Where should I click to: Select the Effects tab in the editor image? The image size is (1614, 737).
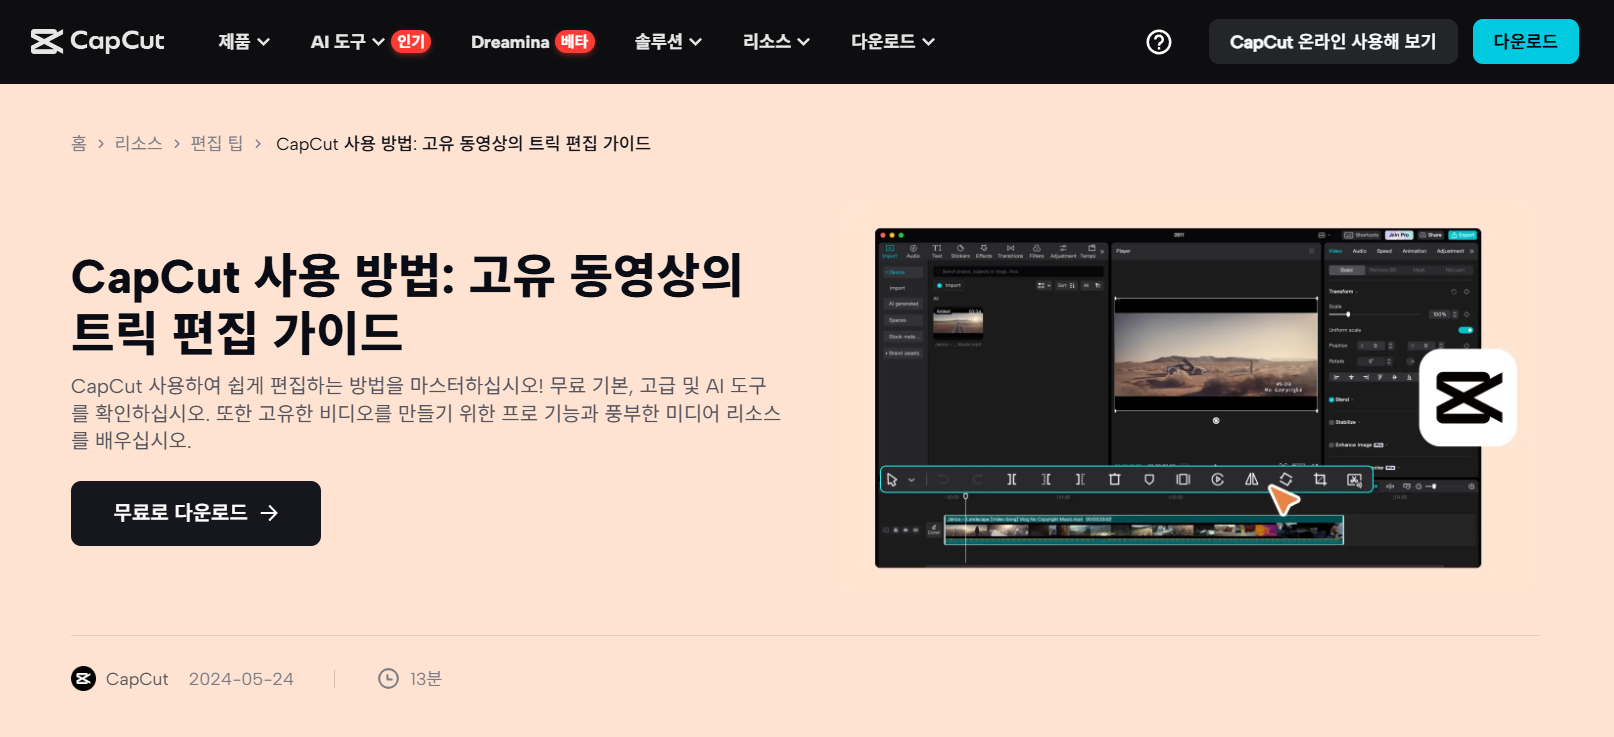pyautogui.click(x=984, y=251)
